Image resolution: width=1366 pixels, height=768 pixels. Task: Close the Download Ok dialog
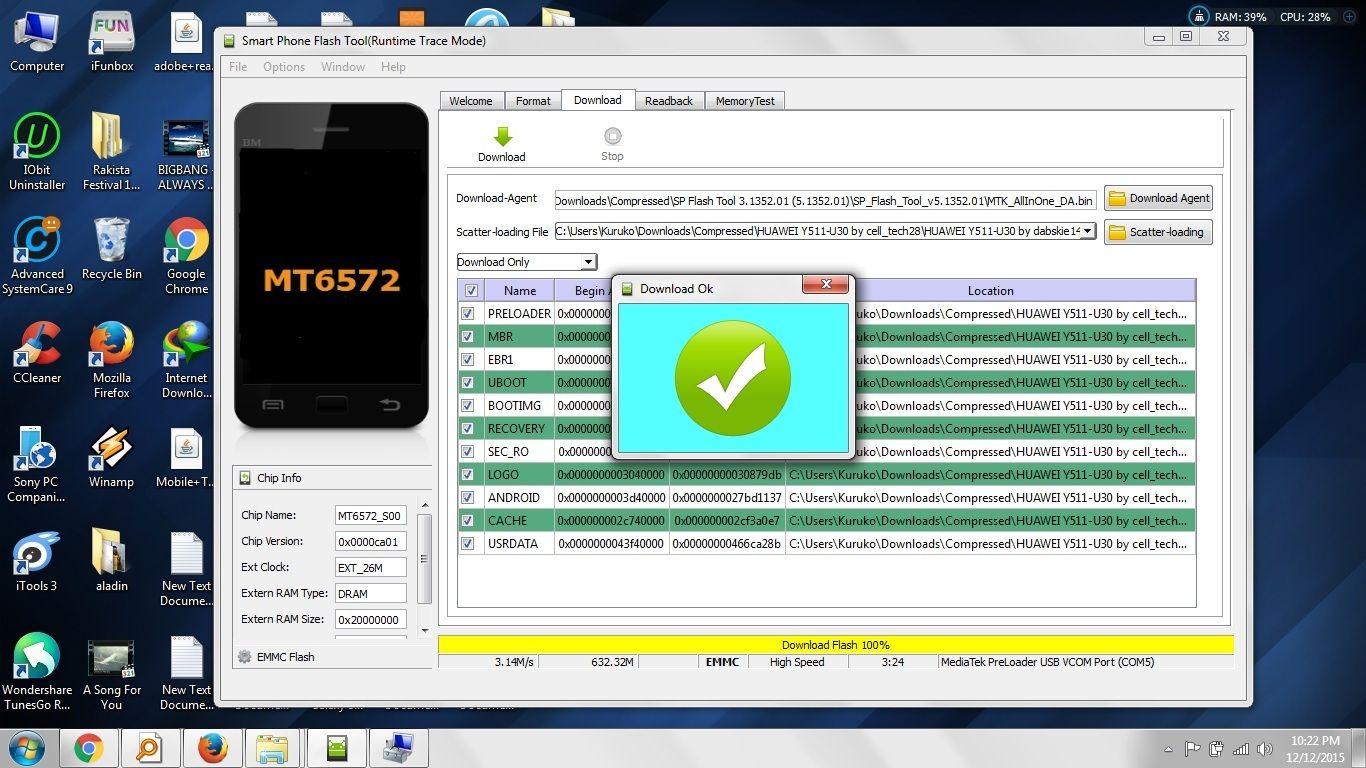[826, 285]
